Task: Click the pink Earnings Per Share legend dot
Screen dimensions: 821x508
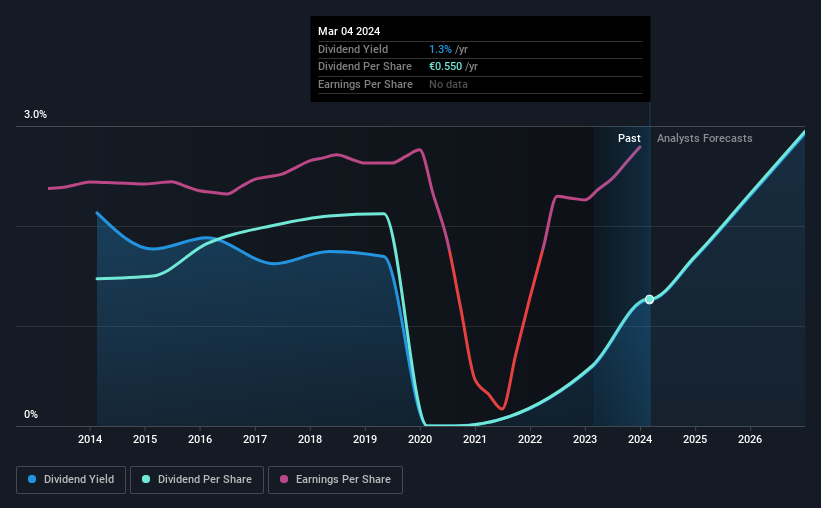Action: point(284,479)
